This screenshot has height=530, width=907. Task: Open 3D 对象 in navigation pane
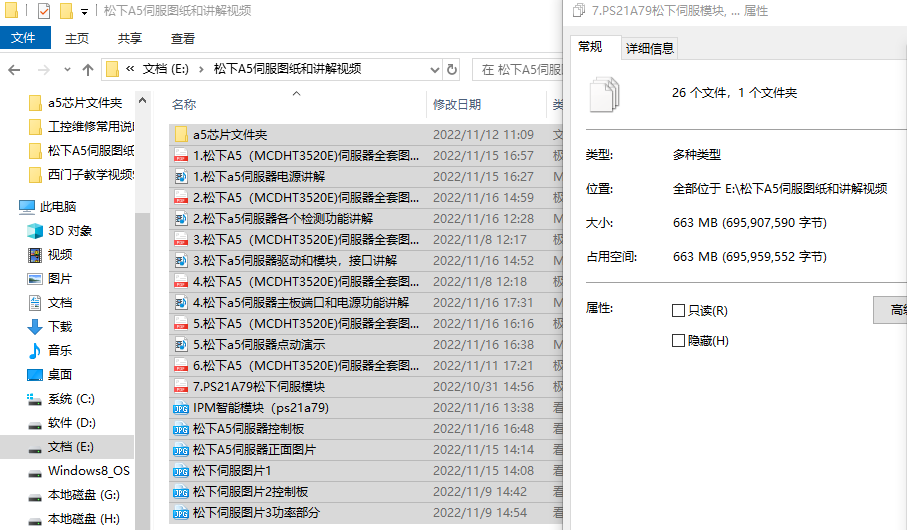(x=69, y=231)
